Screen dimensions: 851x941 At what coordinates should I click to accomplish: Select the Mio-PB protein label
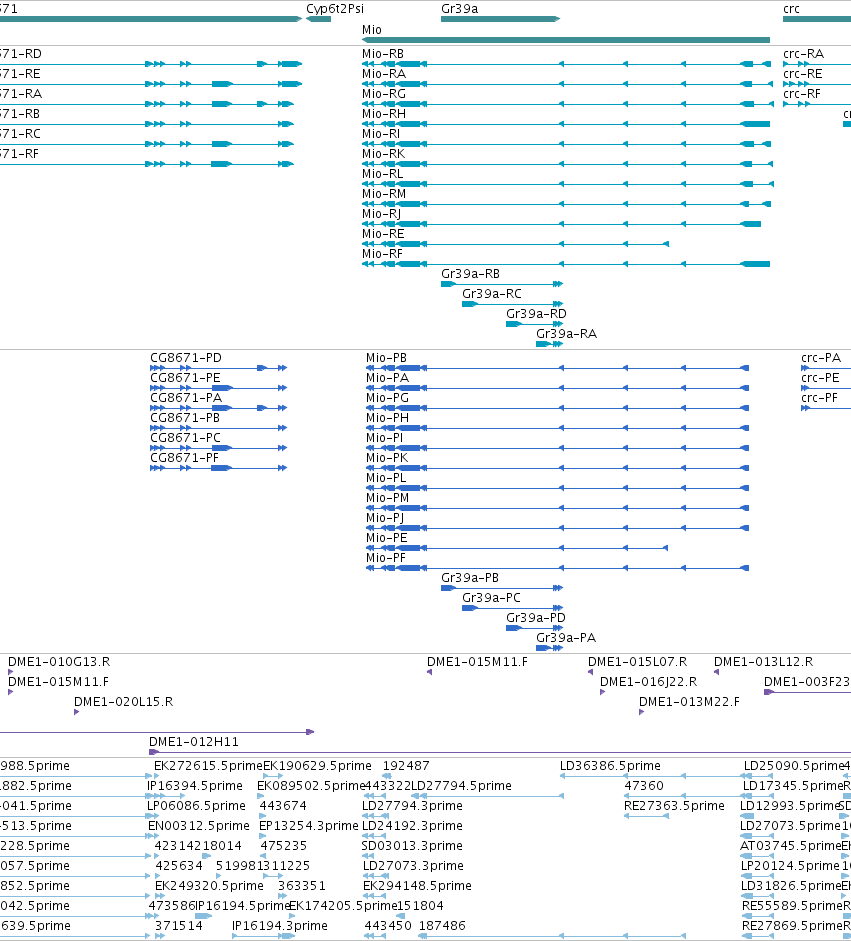[x=386, y=358]
